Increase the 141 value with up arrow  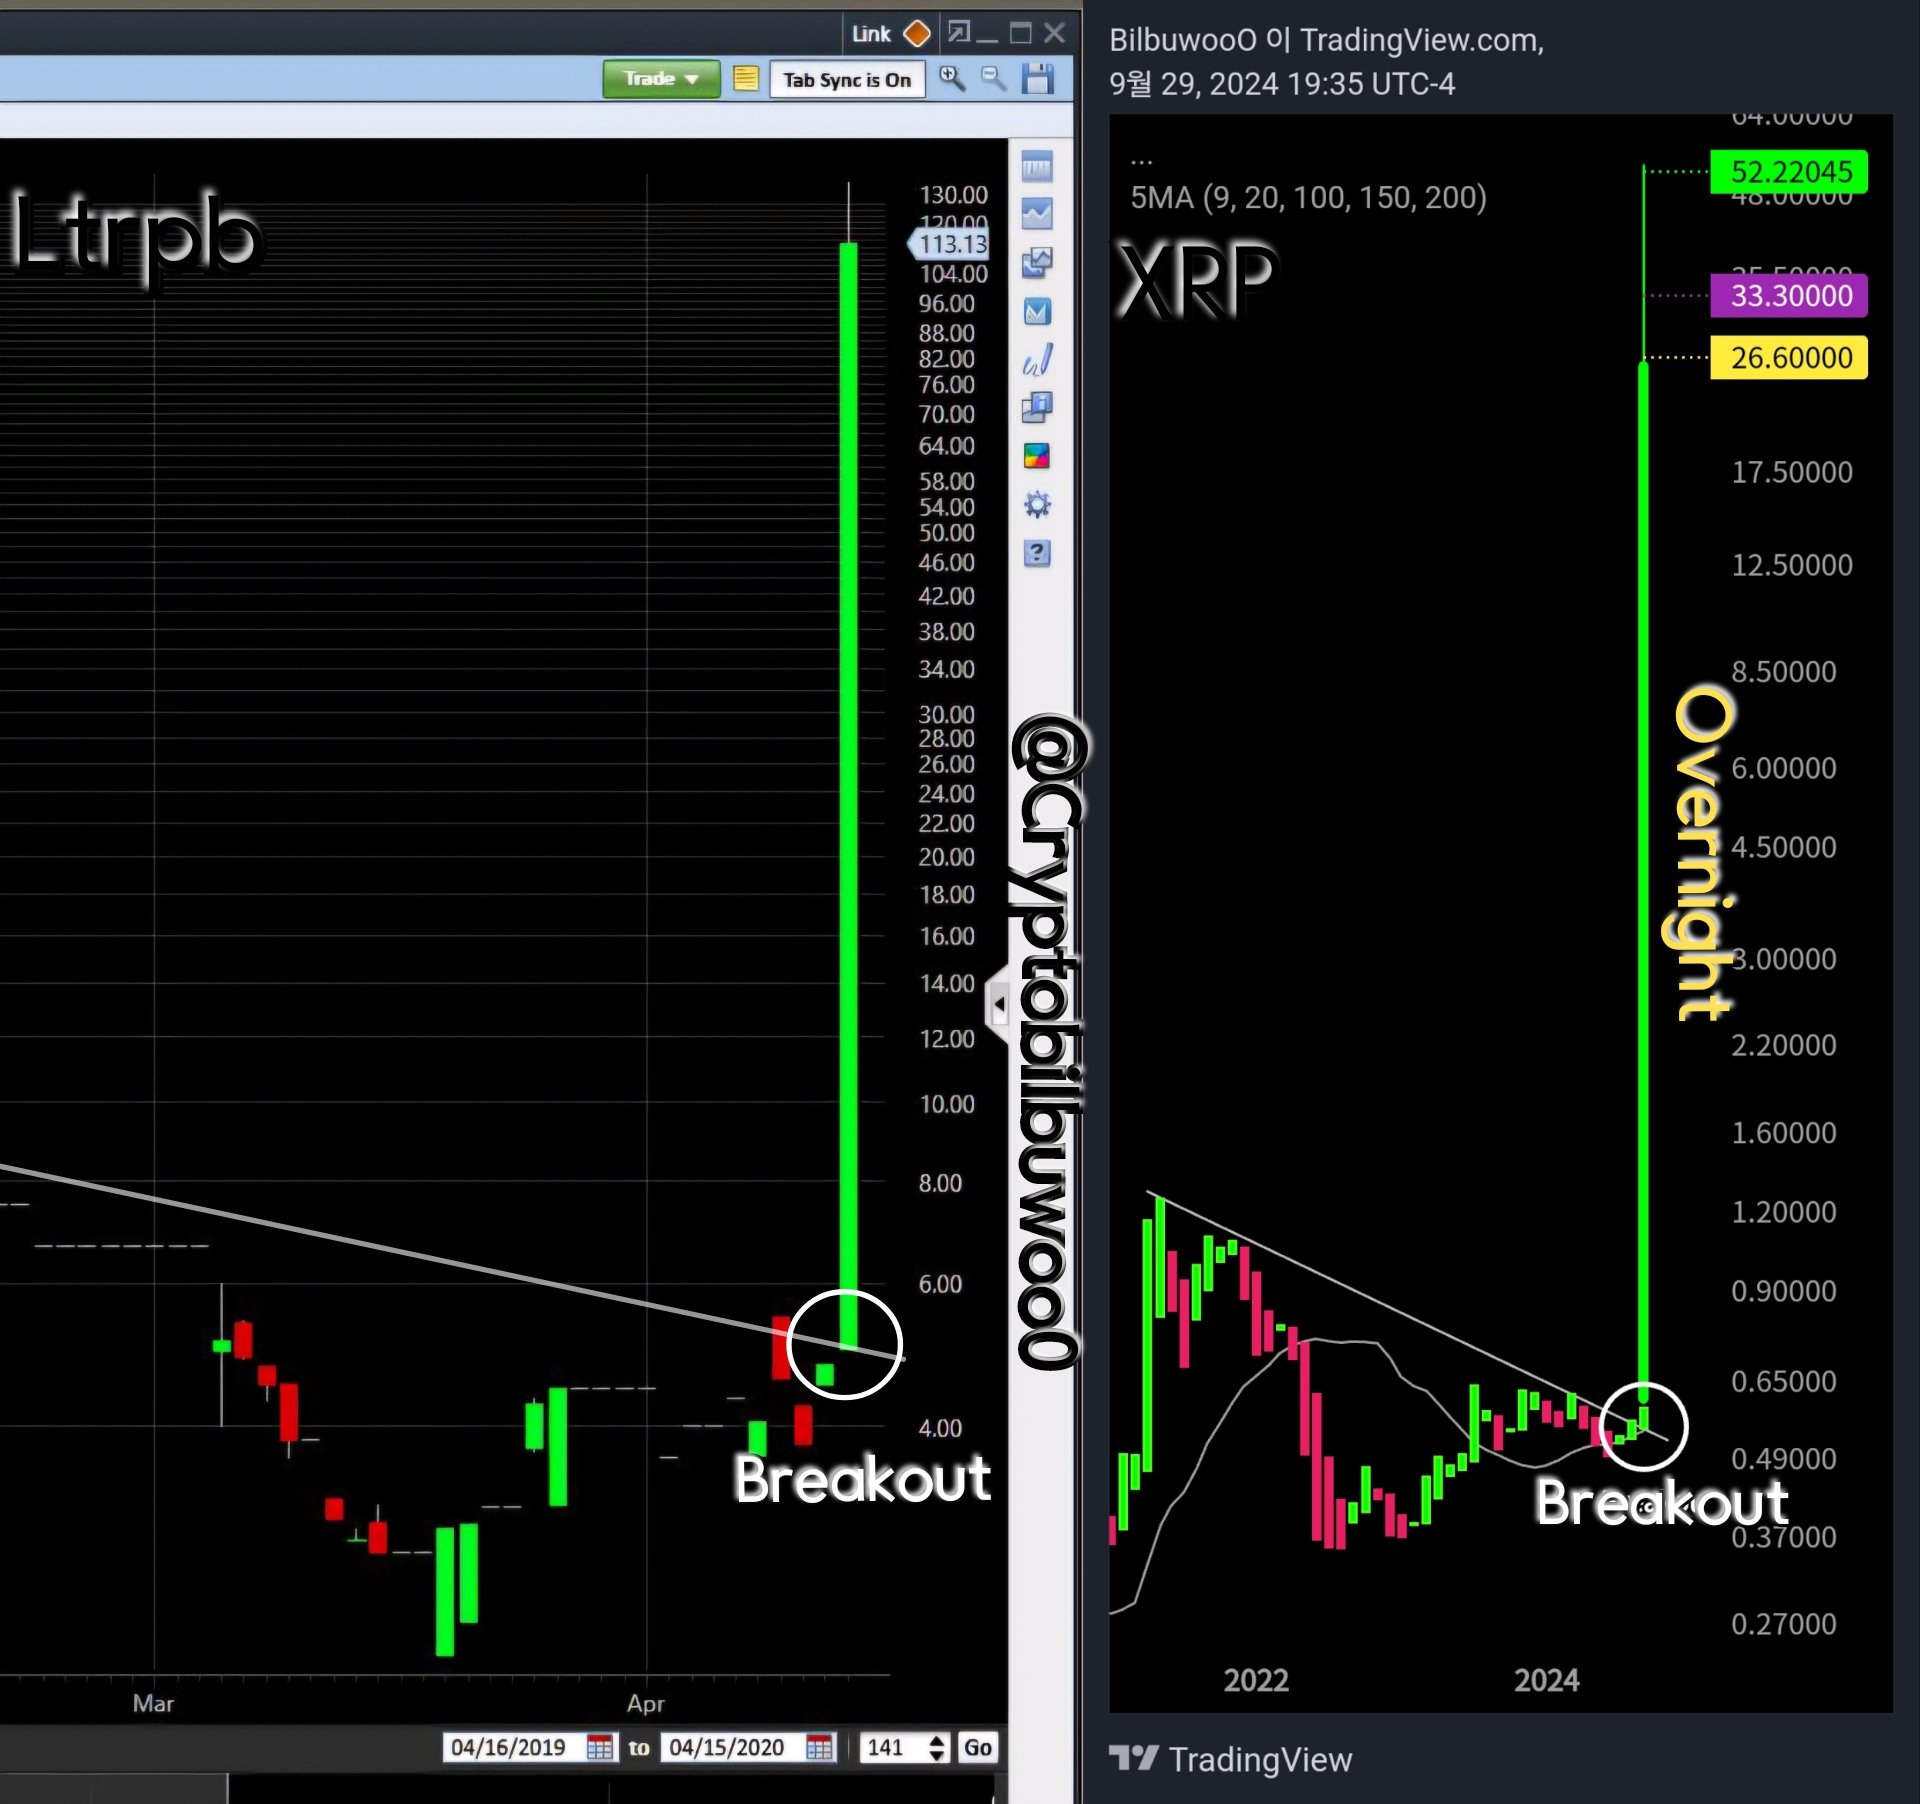click(937, 1740)
